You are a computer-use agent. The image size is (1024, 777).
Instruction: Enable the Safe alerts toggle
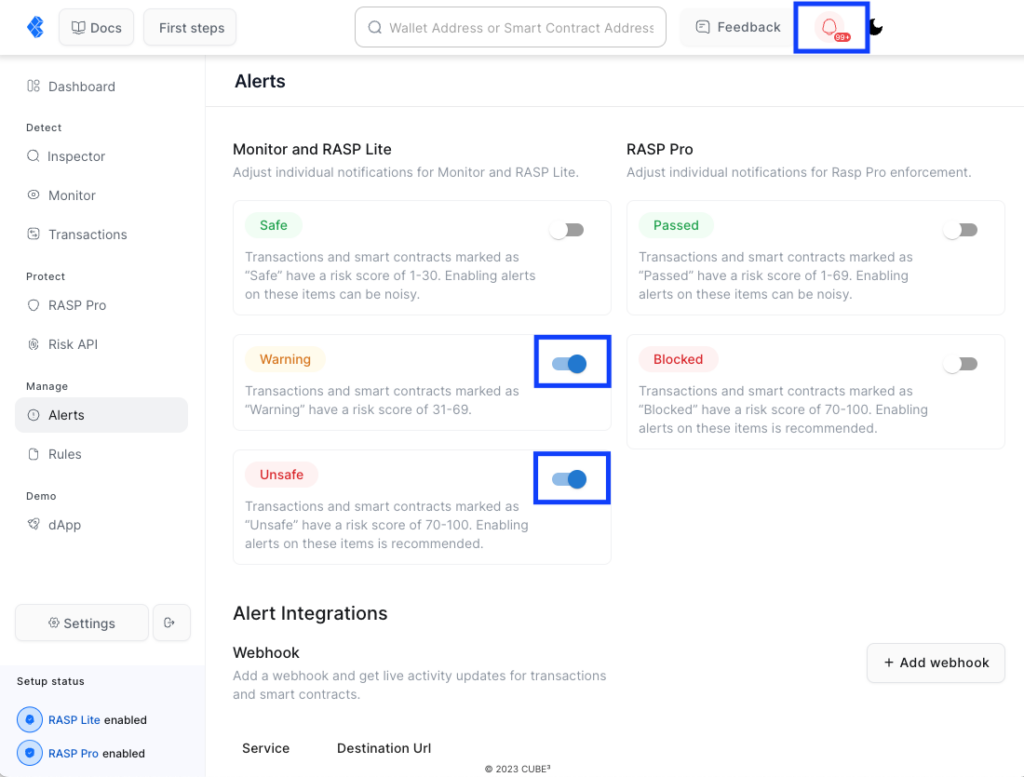coord(567,230)
